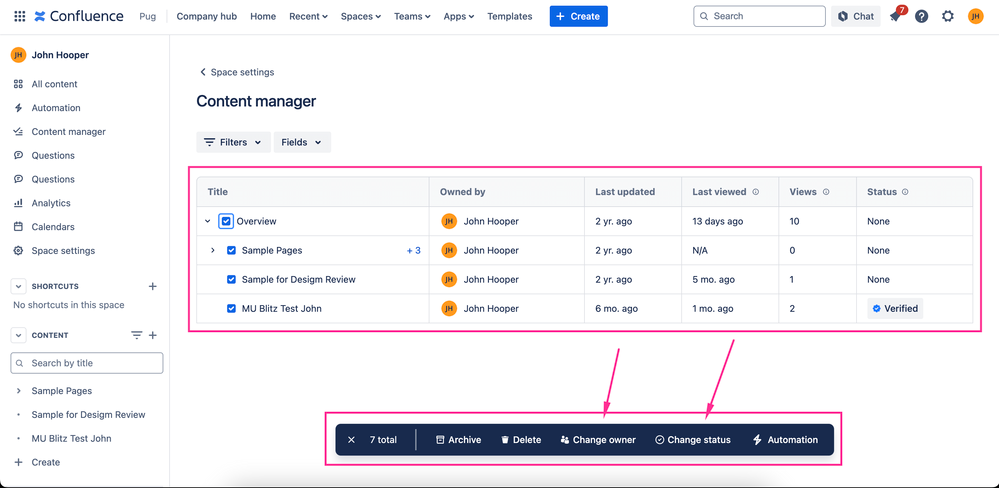Collapse the SHORTCUTS section
Screen dimensions: 999x488
[18, 286]
